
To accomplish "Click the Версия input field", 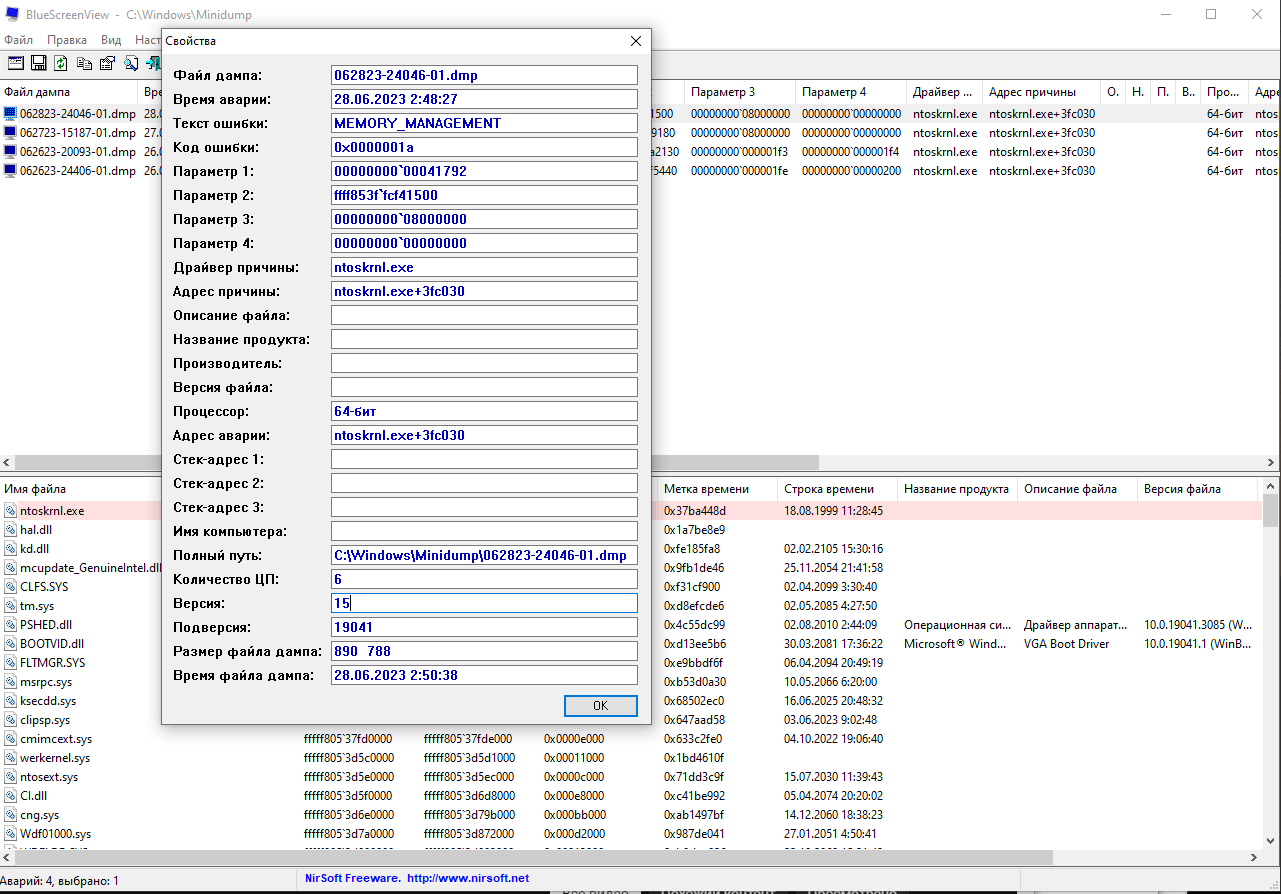I will (x=484, y=603).
